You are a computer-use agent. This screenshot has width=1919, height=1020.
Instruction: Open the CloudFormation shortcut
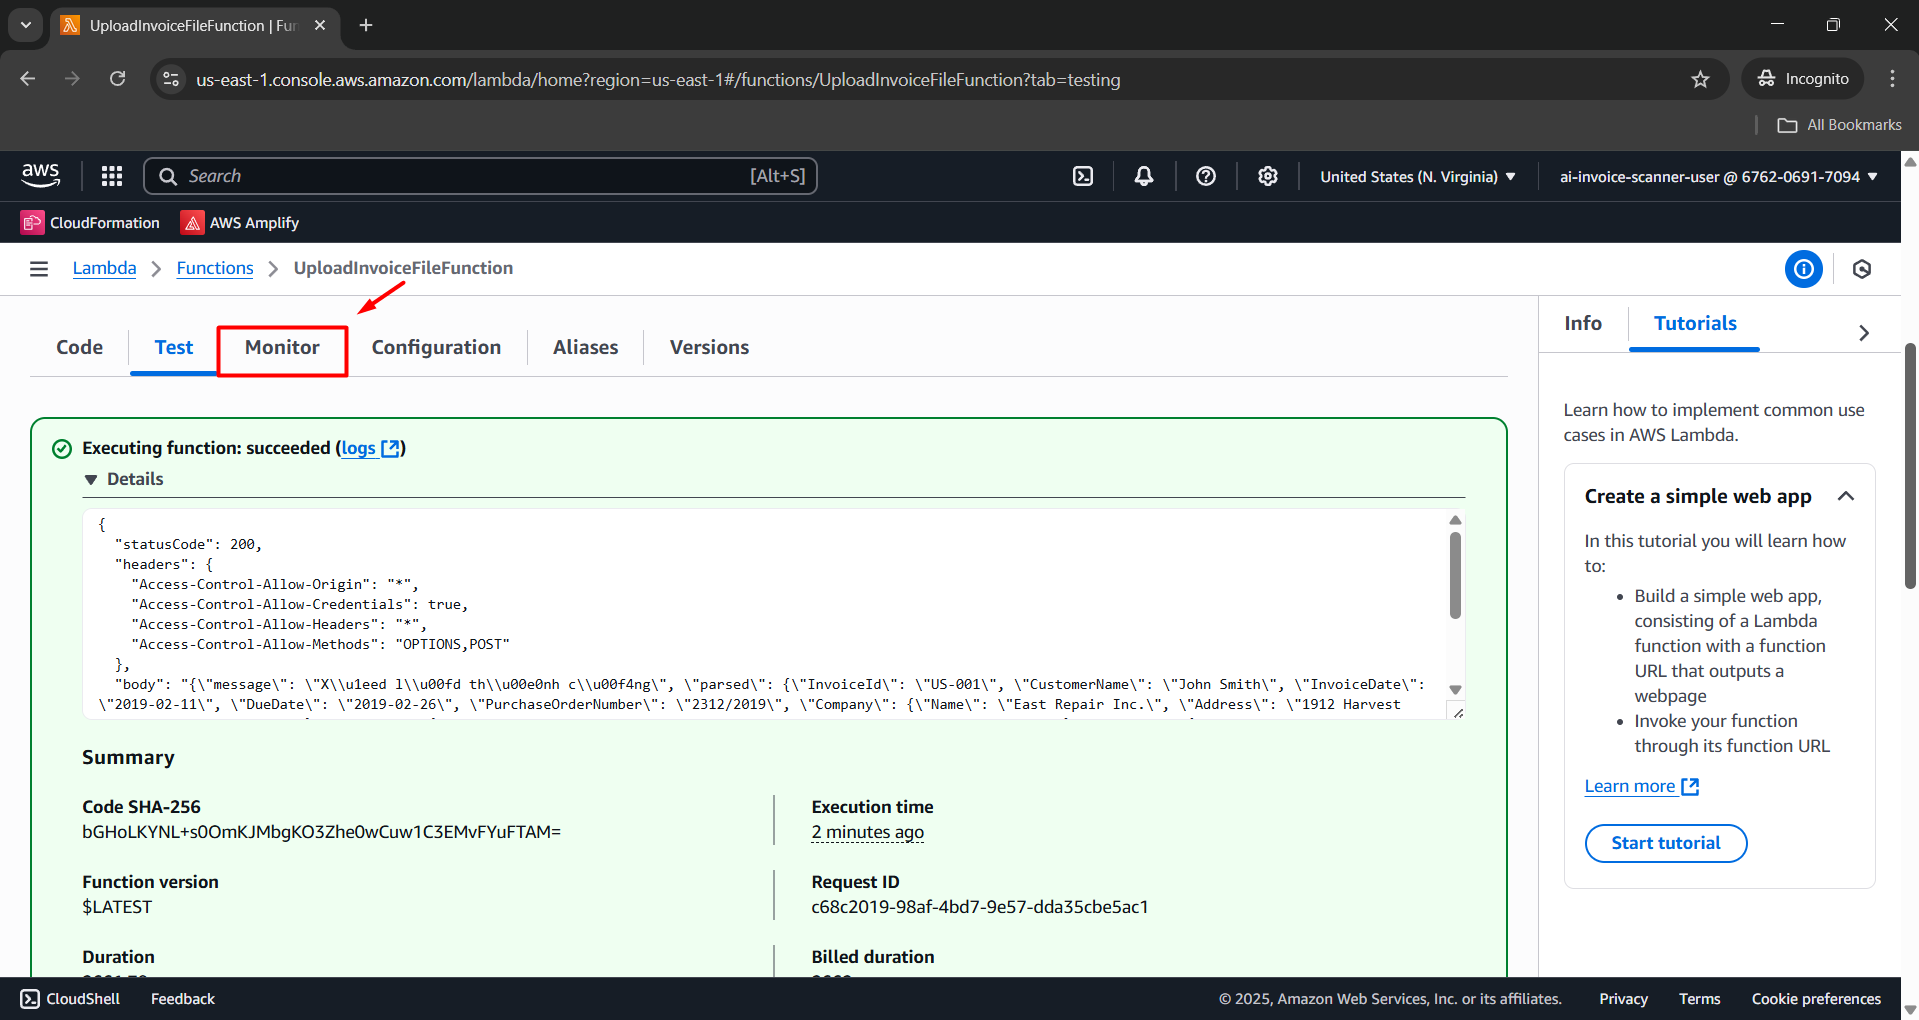click(x=90, y=223)
